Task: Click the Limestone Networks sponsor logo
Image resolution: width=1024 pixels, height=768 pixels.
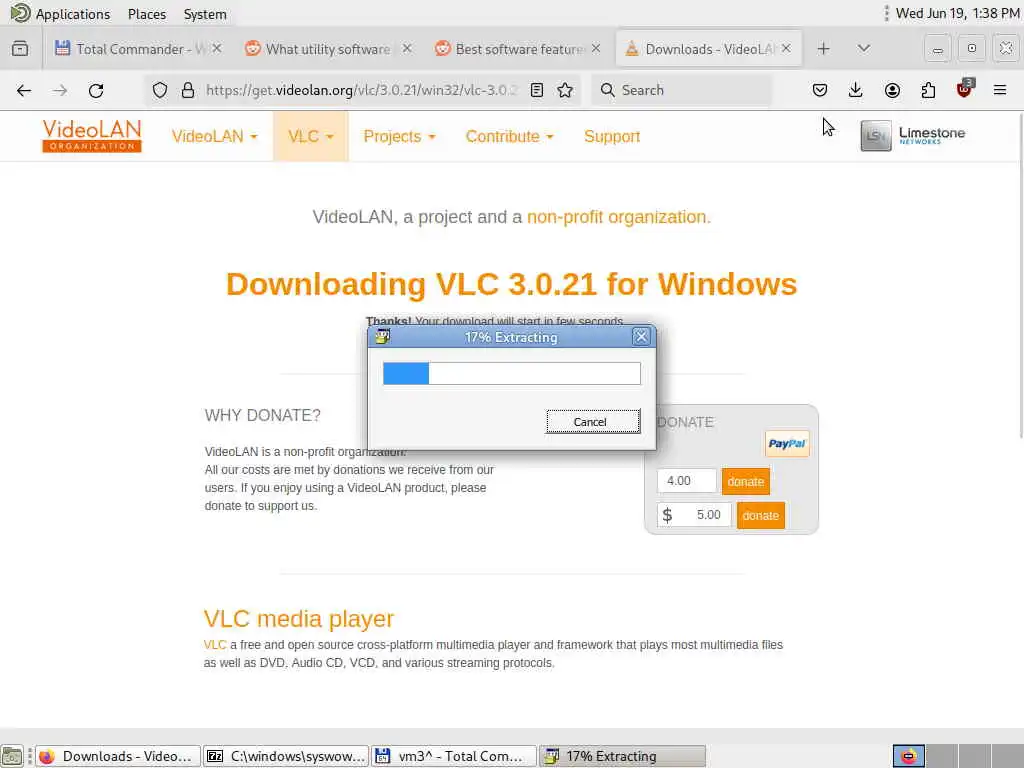Action: [x=912, y=135]
